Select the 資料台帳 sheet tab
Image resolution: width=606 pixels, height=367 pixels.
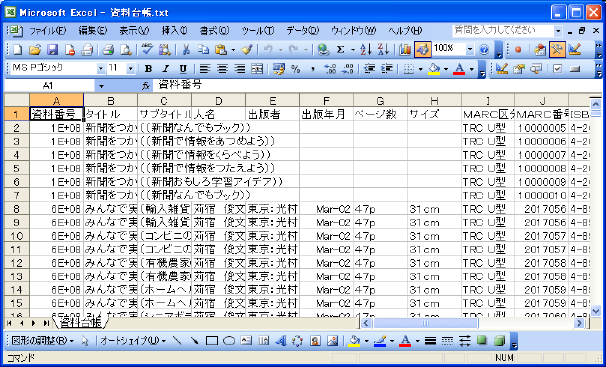point(80,323)
